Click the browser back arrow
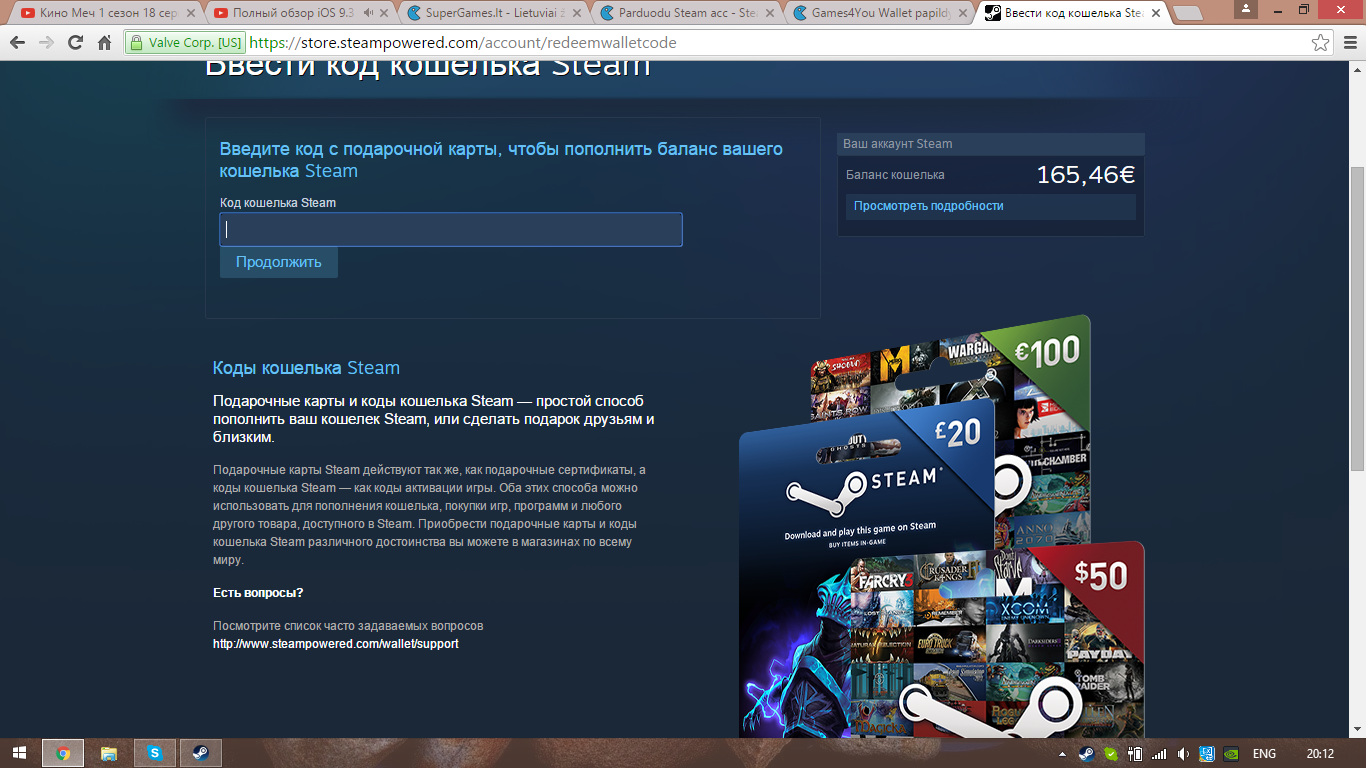Image resolution: width=1366 pixels, height=768 pixels. [x=17, y=43]
